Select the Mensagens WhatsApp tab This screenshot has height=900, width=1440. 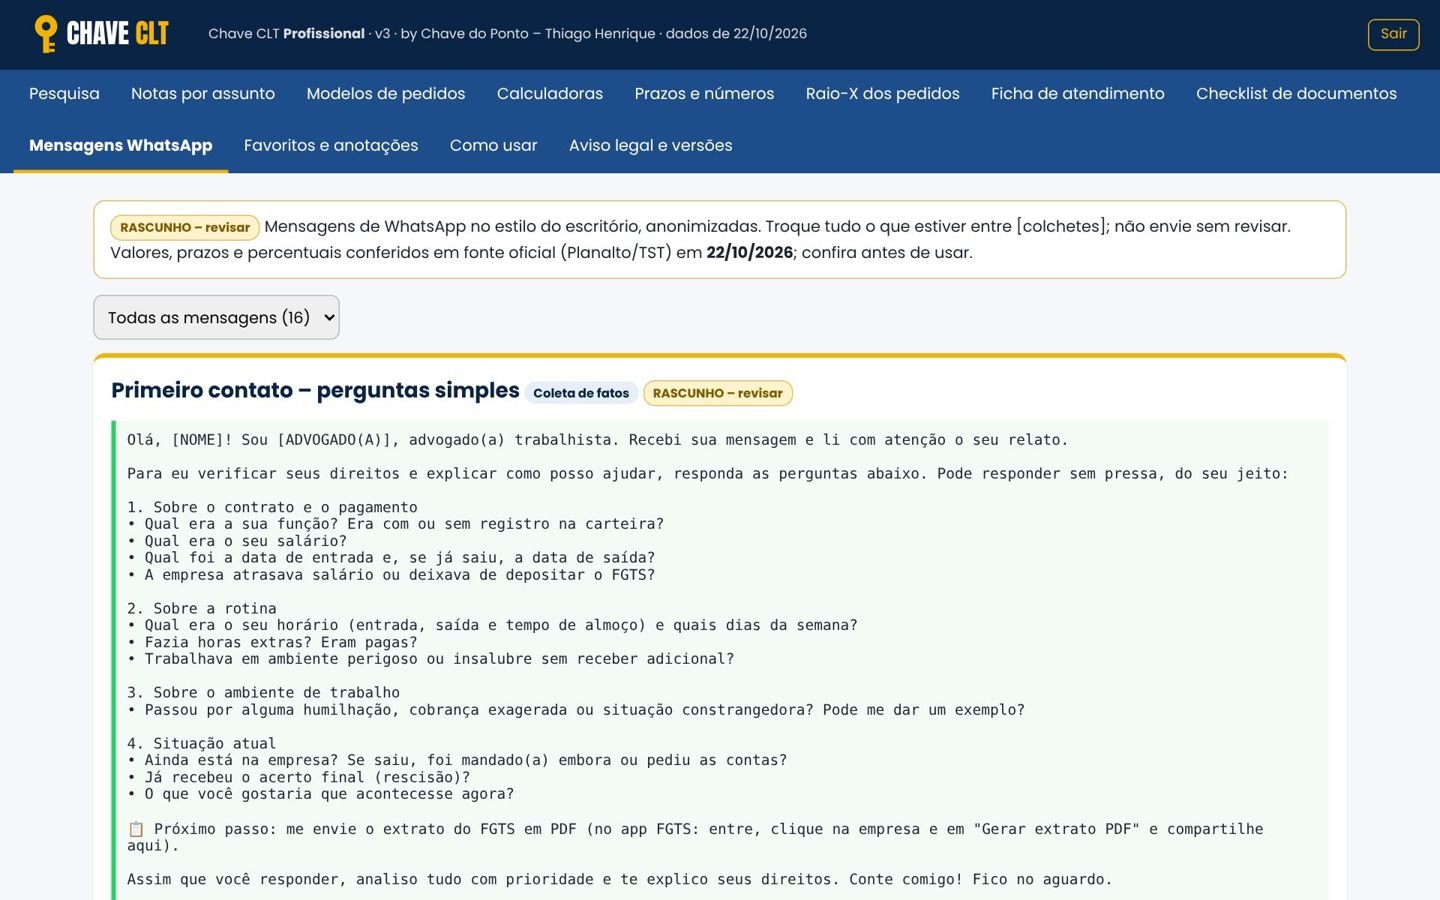121,146
